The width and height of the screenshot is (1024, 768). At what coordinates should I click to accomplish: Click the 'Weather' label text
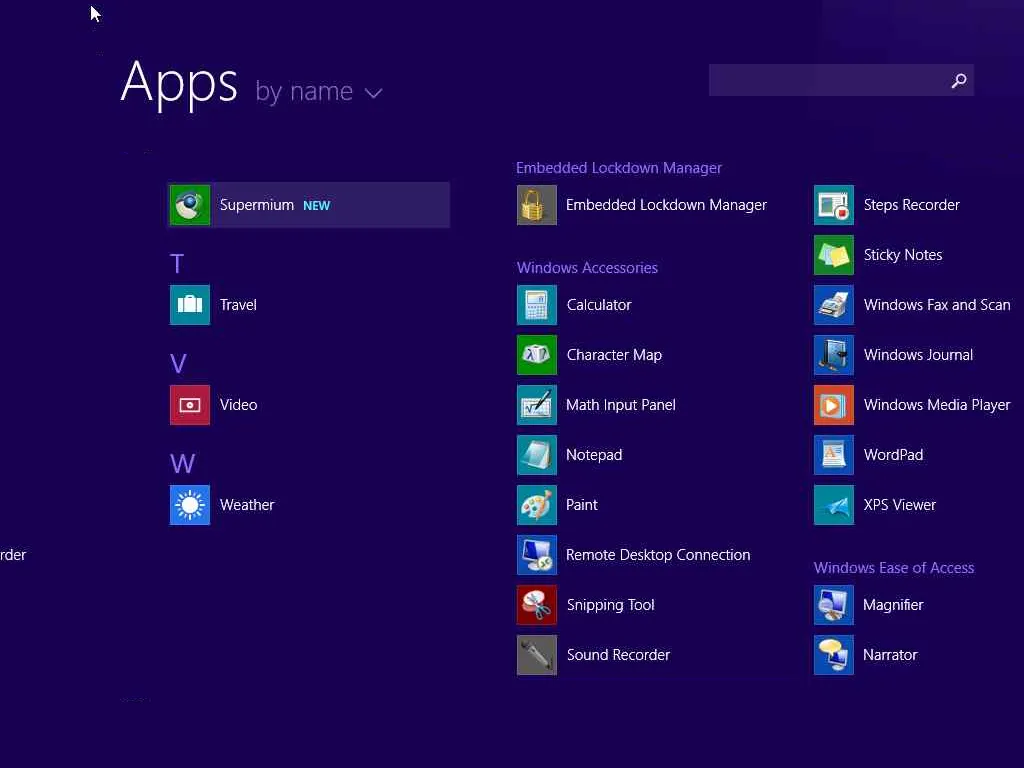[247, 505]
